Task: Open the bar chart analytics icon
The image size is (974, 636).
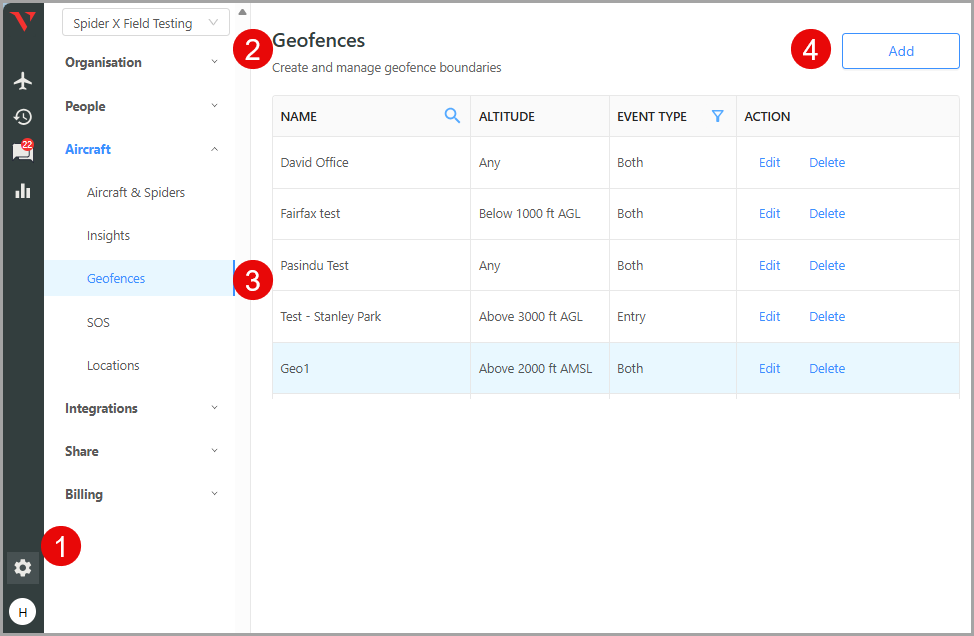Action: point(23,191)
